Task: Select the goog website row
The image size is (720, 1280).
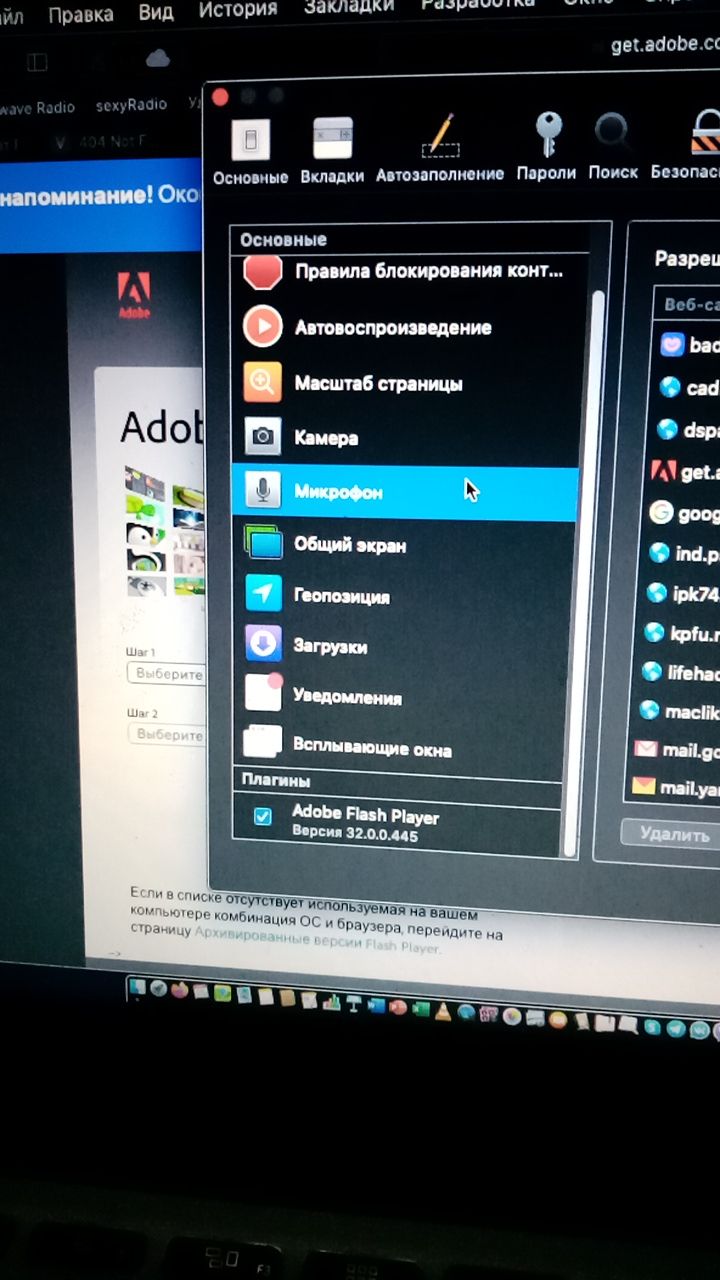Action: [x=686, y=513]
